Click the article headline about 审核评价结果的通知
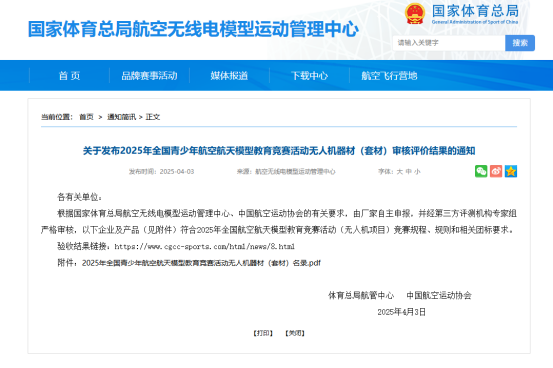 (x=279, y=151)
